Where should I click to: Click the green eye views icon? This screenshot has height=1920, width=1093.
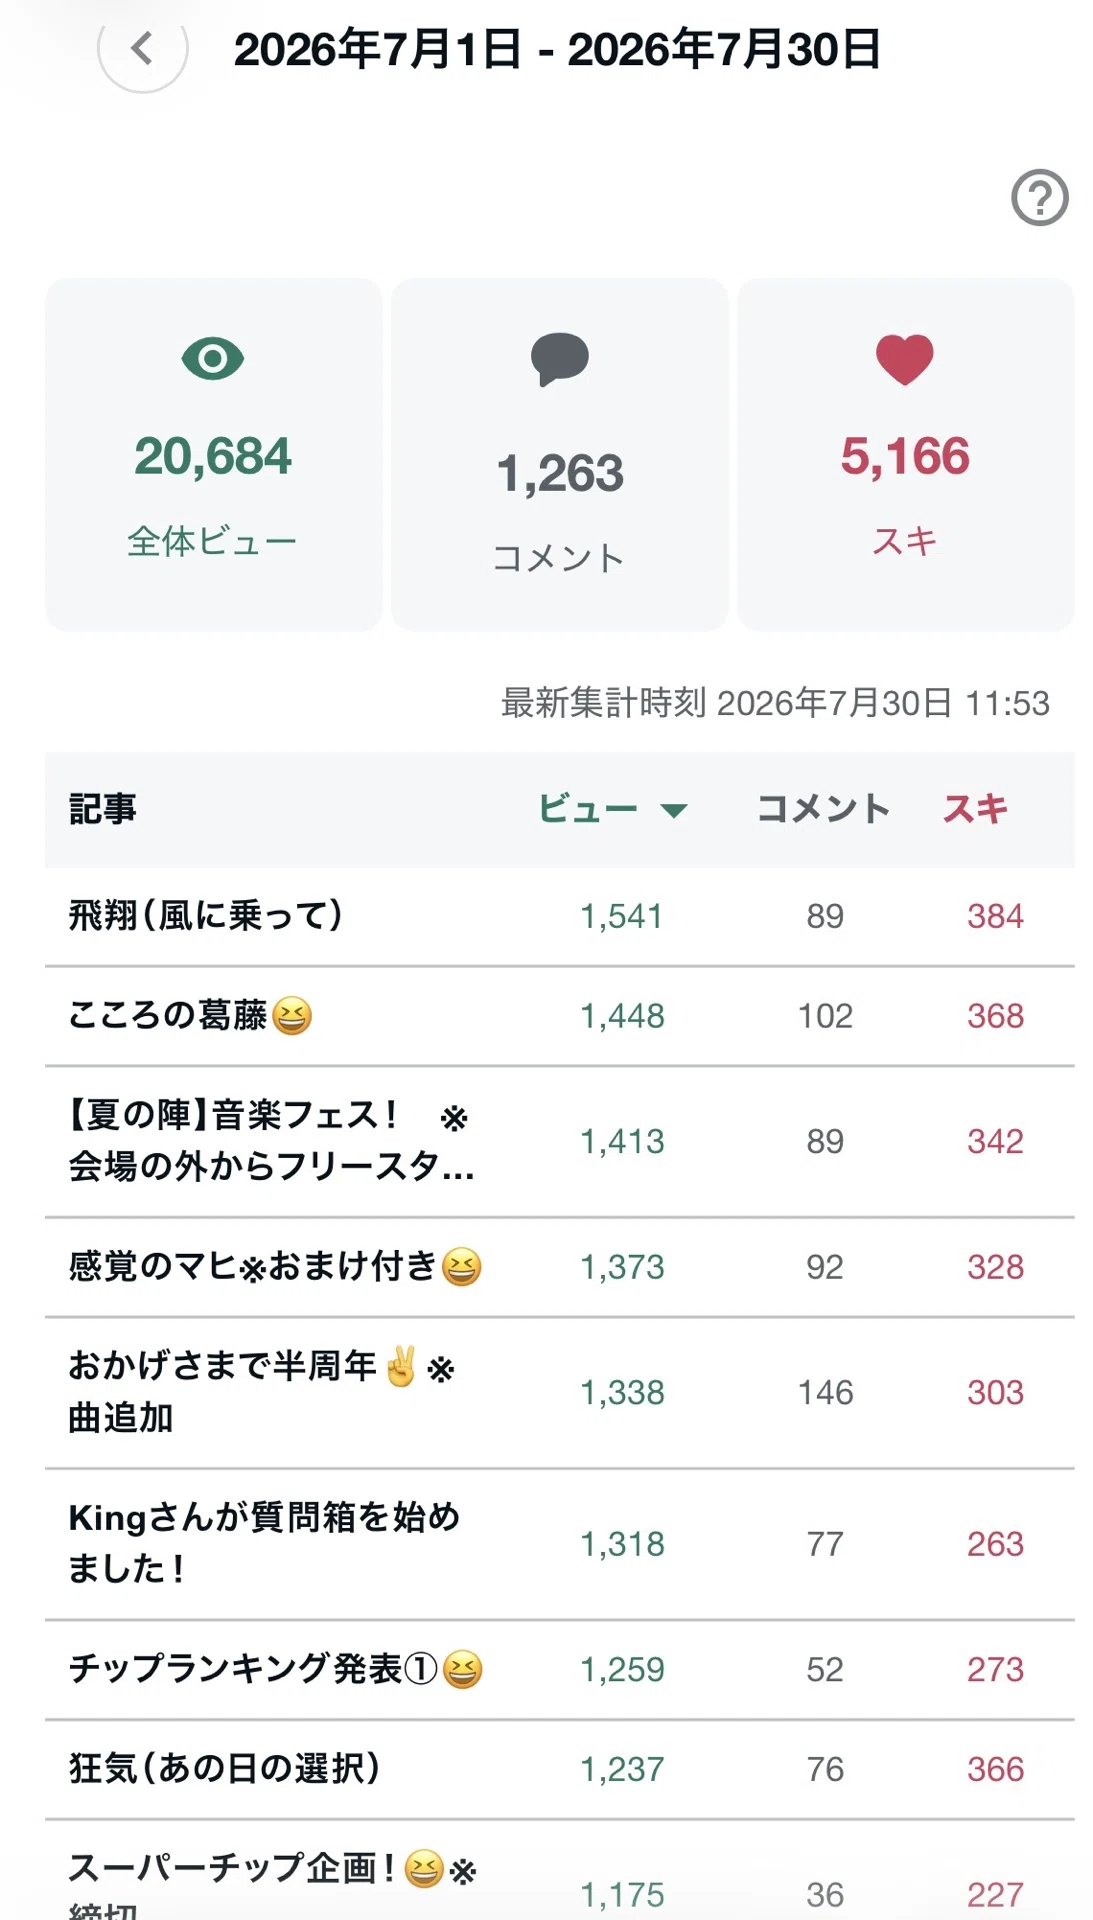coord(213,358)
